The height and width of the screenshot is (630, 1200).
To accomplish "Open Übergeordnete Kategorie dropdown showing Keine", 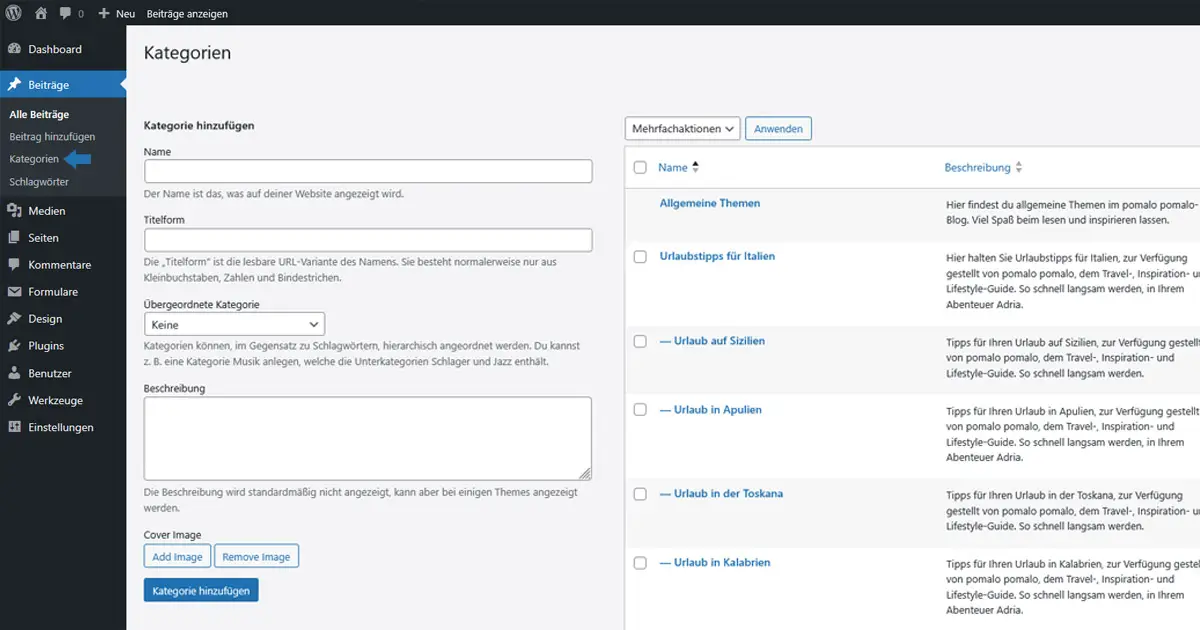I will [x=234, y=324].
